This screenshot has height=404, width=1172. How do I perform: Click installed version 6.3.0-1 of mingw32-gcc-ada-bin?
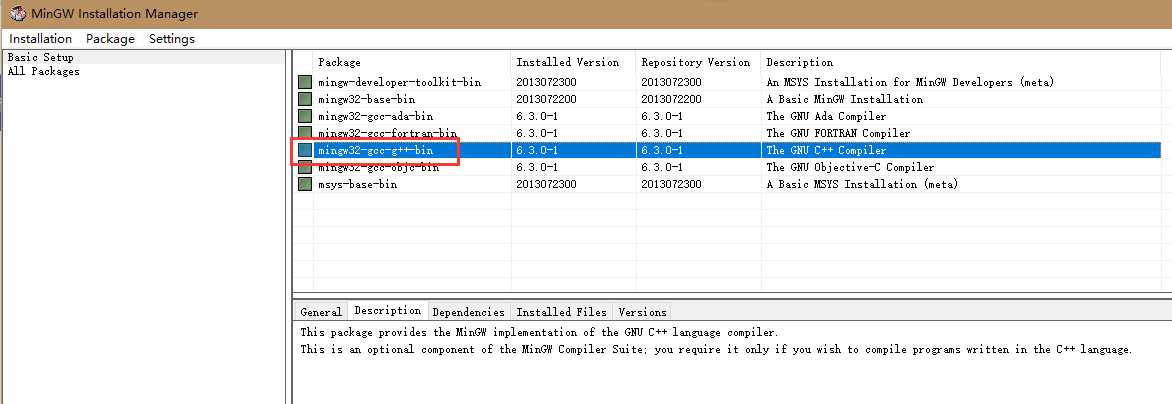point(537,116)
